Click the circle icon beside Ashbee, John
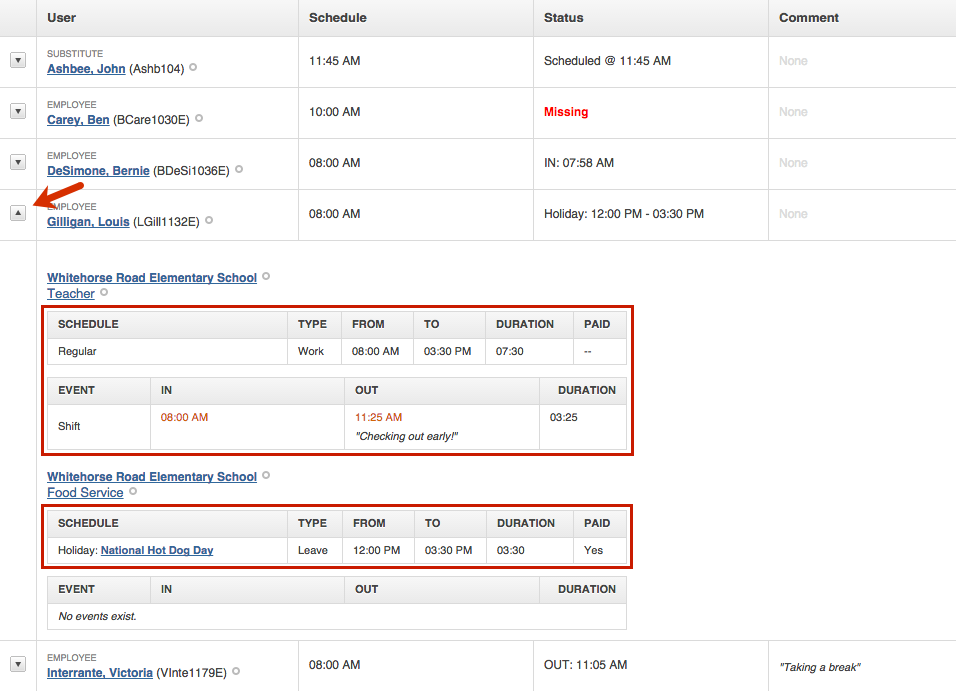Screen dimensions: 956x691 click(193, 68)
